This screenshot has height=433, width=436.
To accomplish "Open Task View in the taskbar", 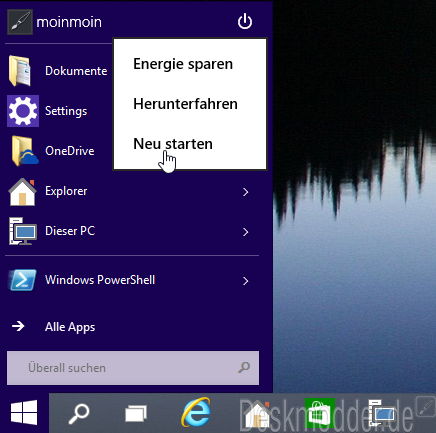I will point(136,414).
